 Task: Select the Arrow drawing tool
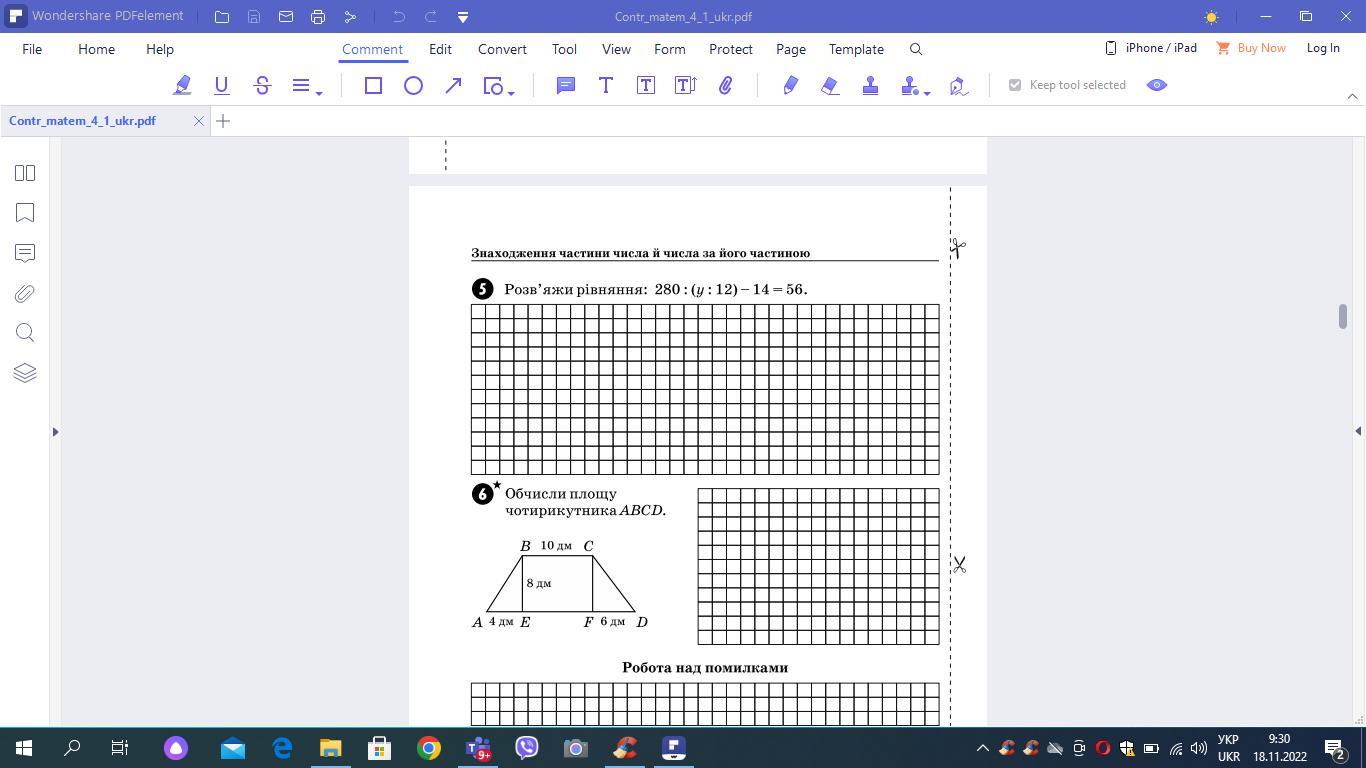click(453, 86)
